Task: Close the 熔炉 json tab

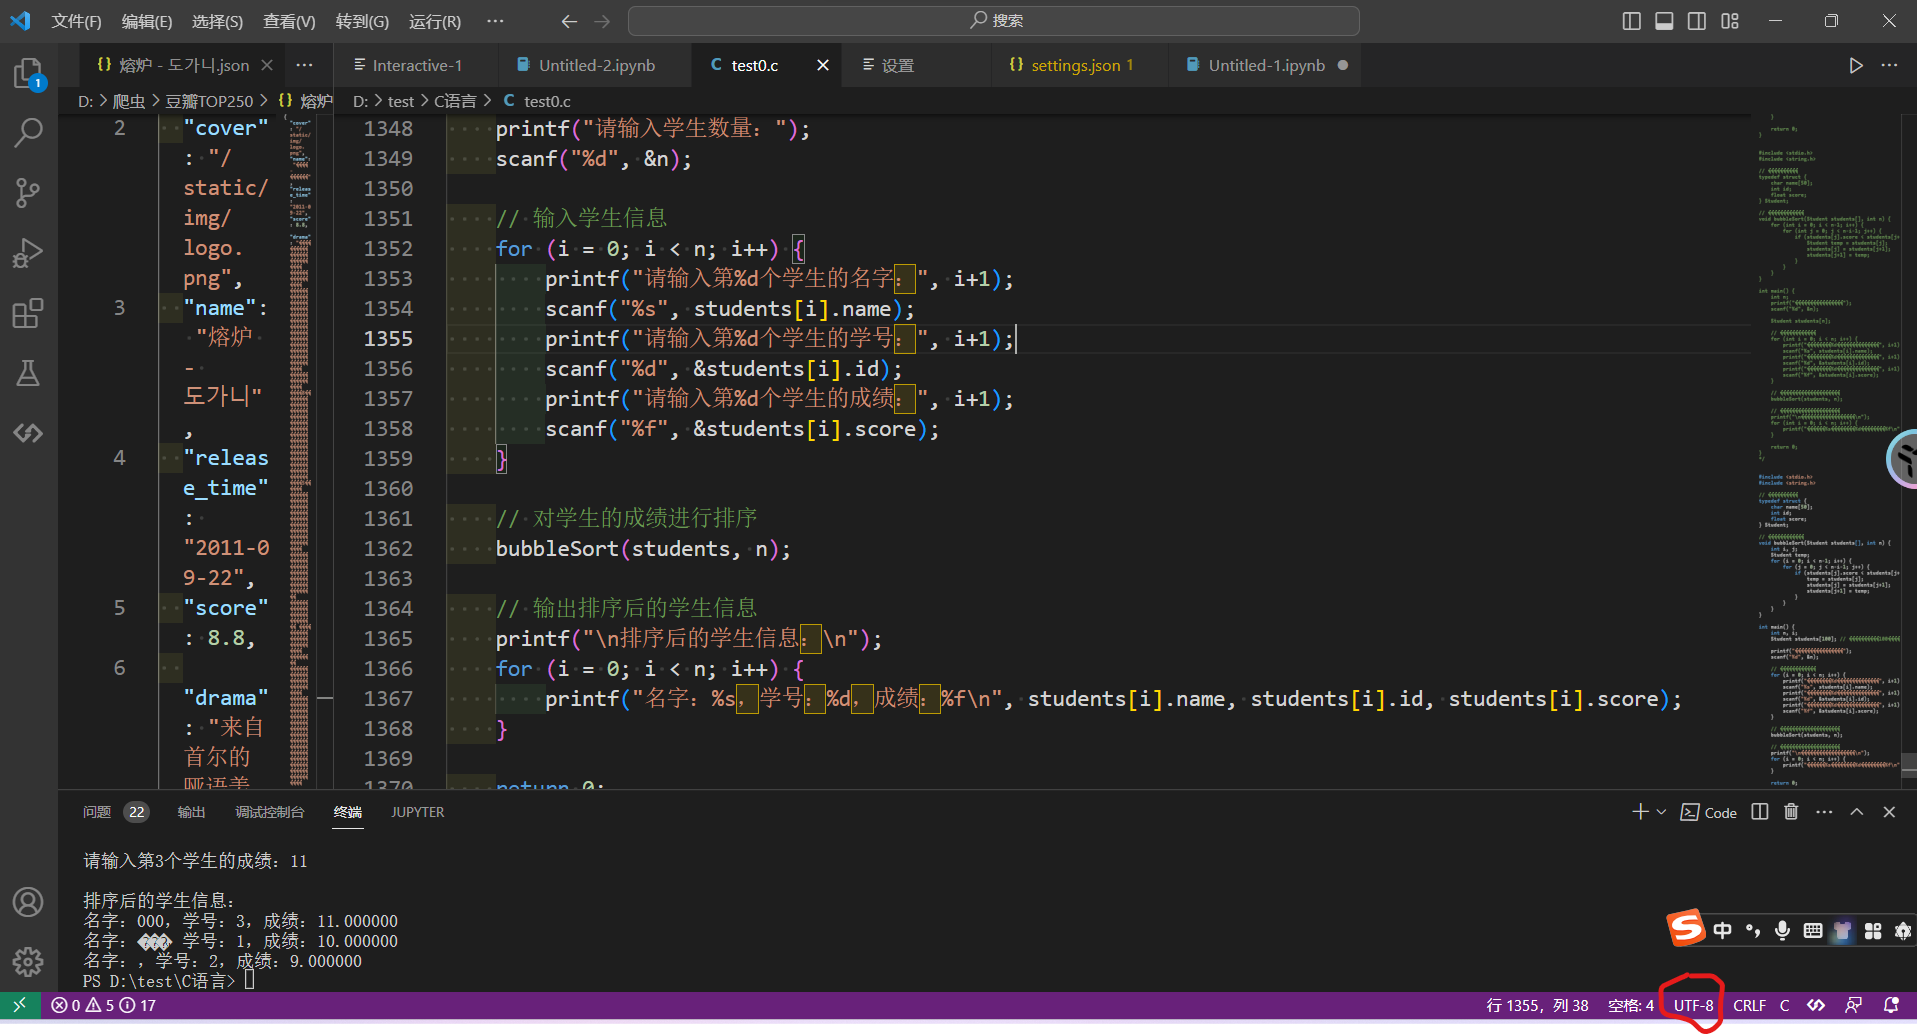Action: coord(267,65)
